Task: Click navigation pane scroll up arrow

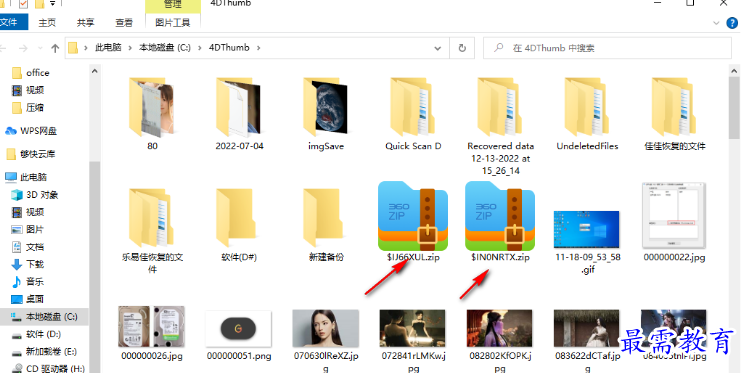Action: point(94,71)
